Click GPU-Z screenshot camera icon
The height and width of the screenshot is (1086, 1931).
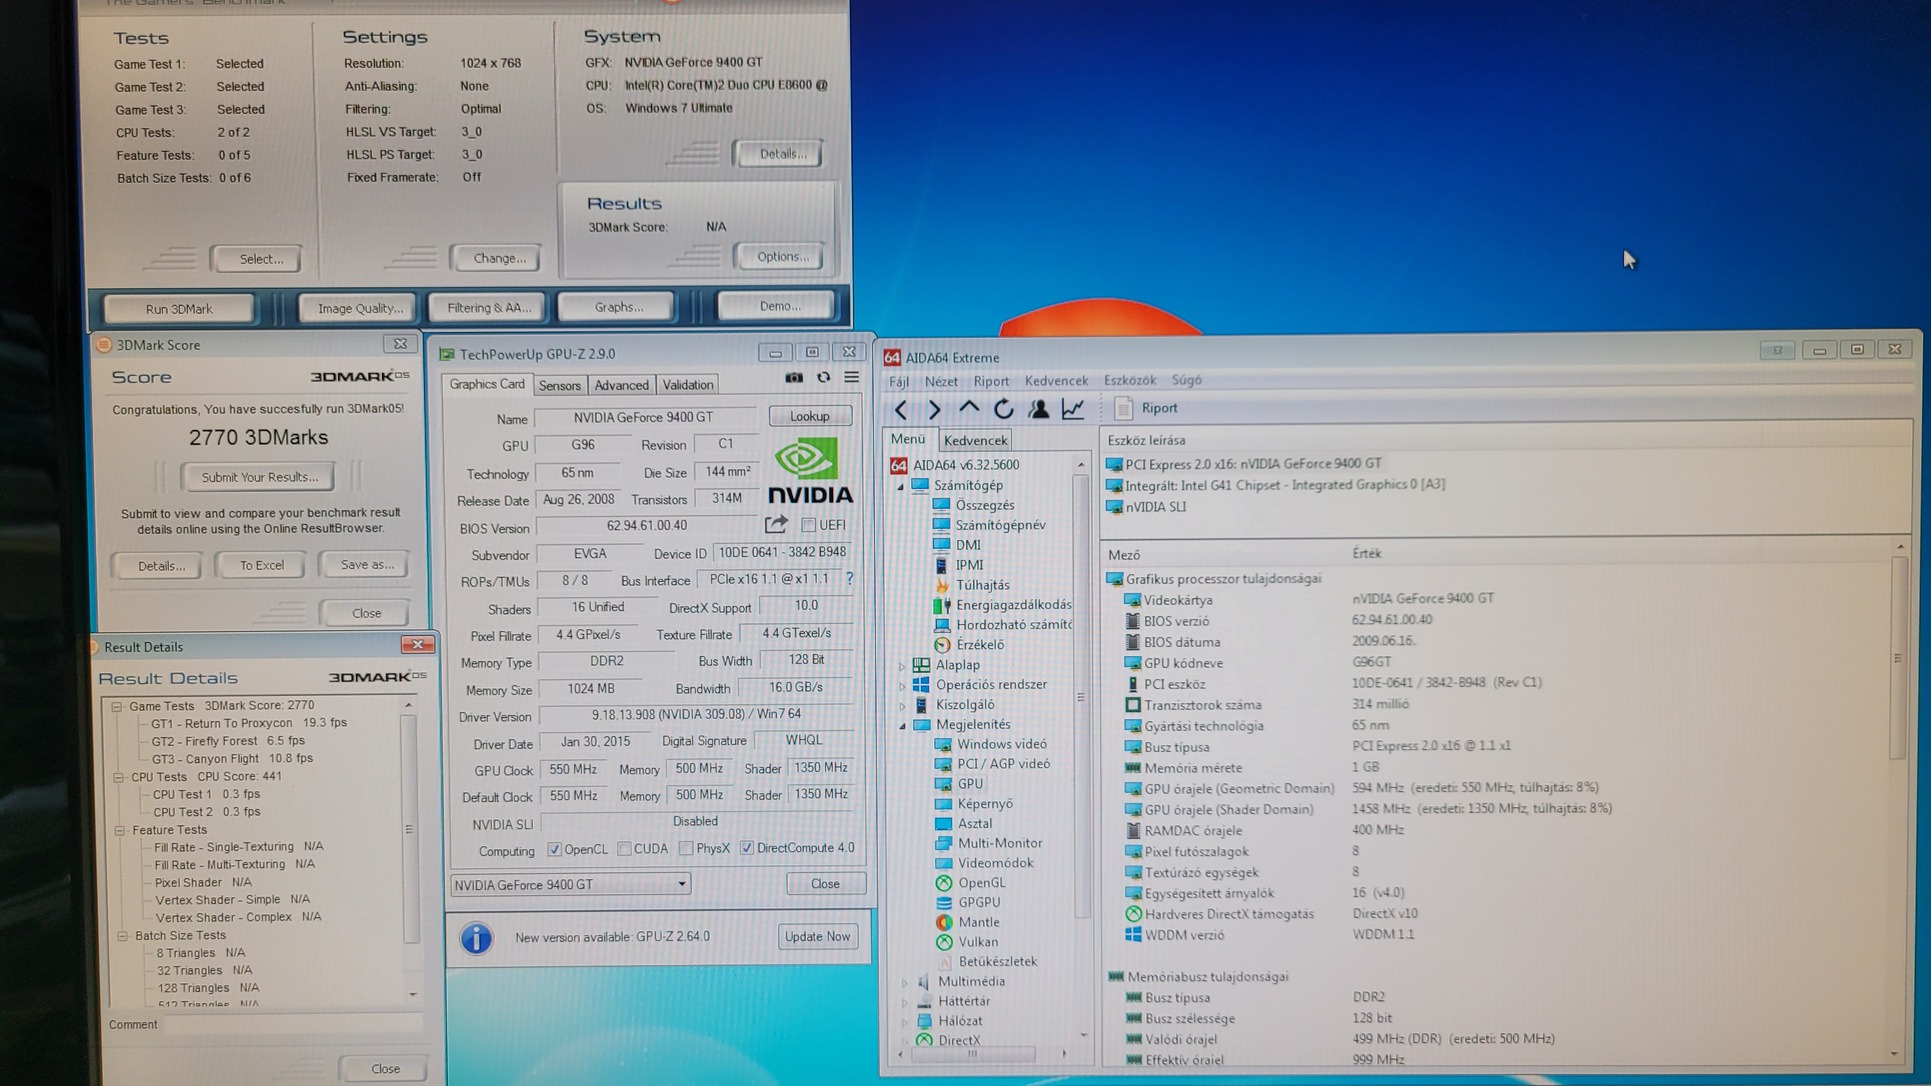tap(794, 378)
